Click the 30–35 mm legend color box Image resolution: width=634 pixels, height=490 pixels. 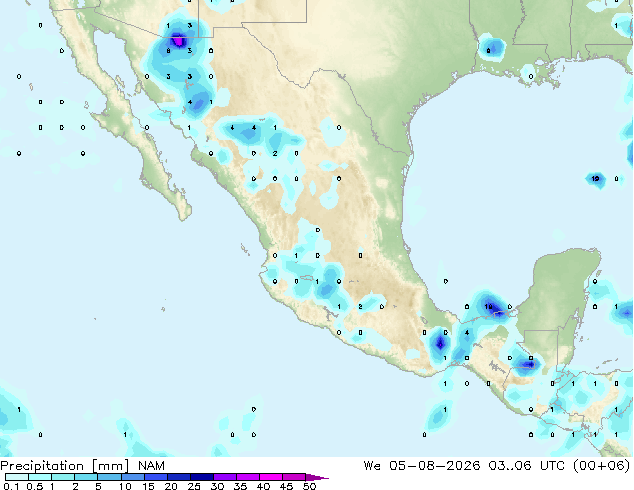(224, 477)
